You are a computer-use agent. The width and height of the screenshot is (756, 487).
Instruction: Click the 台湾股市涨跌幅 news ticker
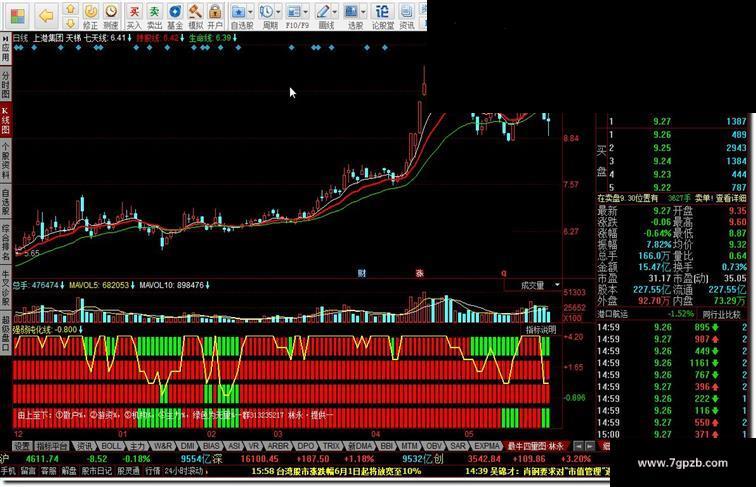point(336,471)
